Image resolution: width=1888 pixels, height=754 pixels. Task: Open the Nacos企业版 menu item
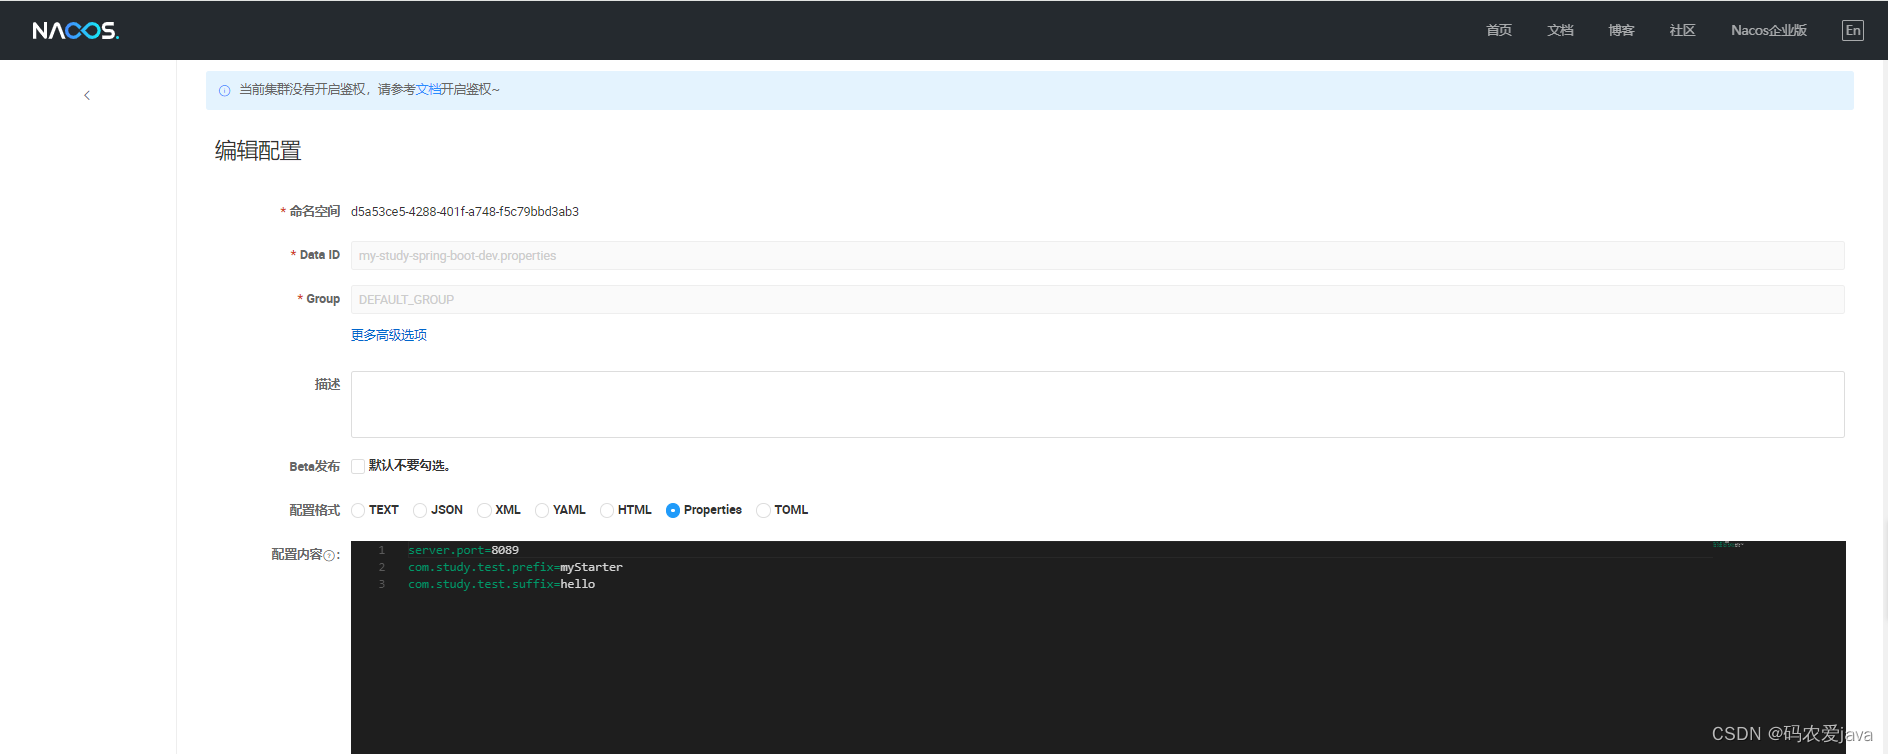click(1769, 30)
